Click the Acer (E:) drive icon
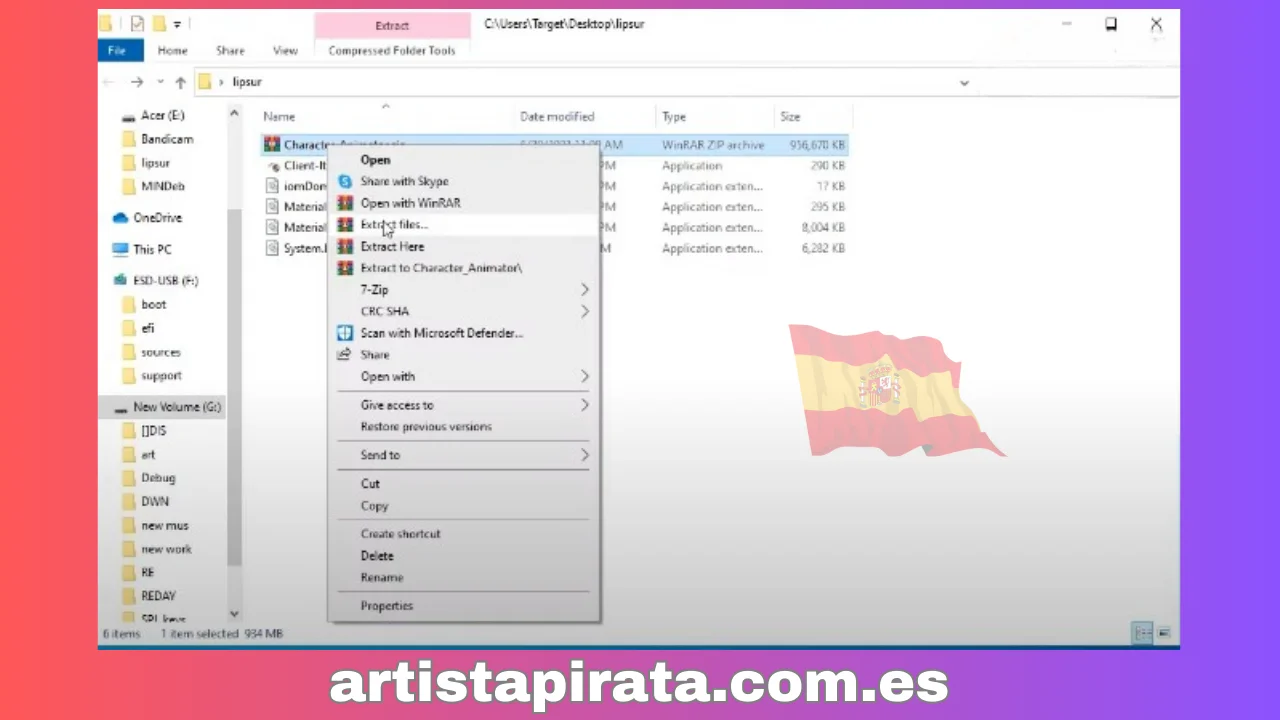The image size is (1280, 720). [x=128, y=116]
